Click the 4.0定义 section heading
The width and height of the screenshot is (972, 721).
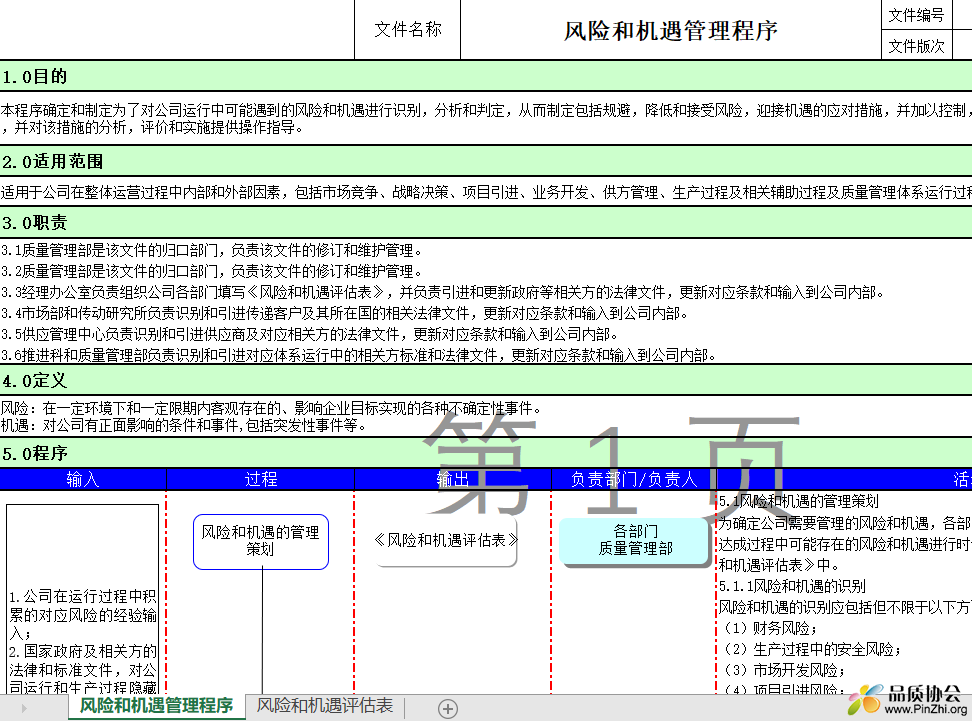[34, 380]
